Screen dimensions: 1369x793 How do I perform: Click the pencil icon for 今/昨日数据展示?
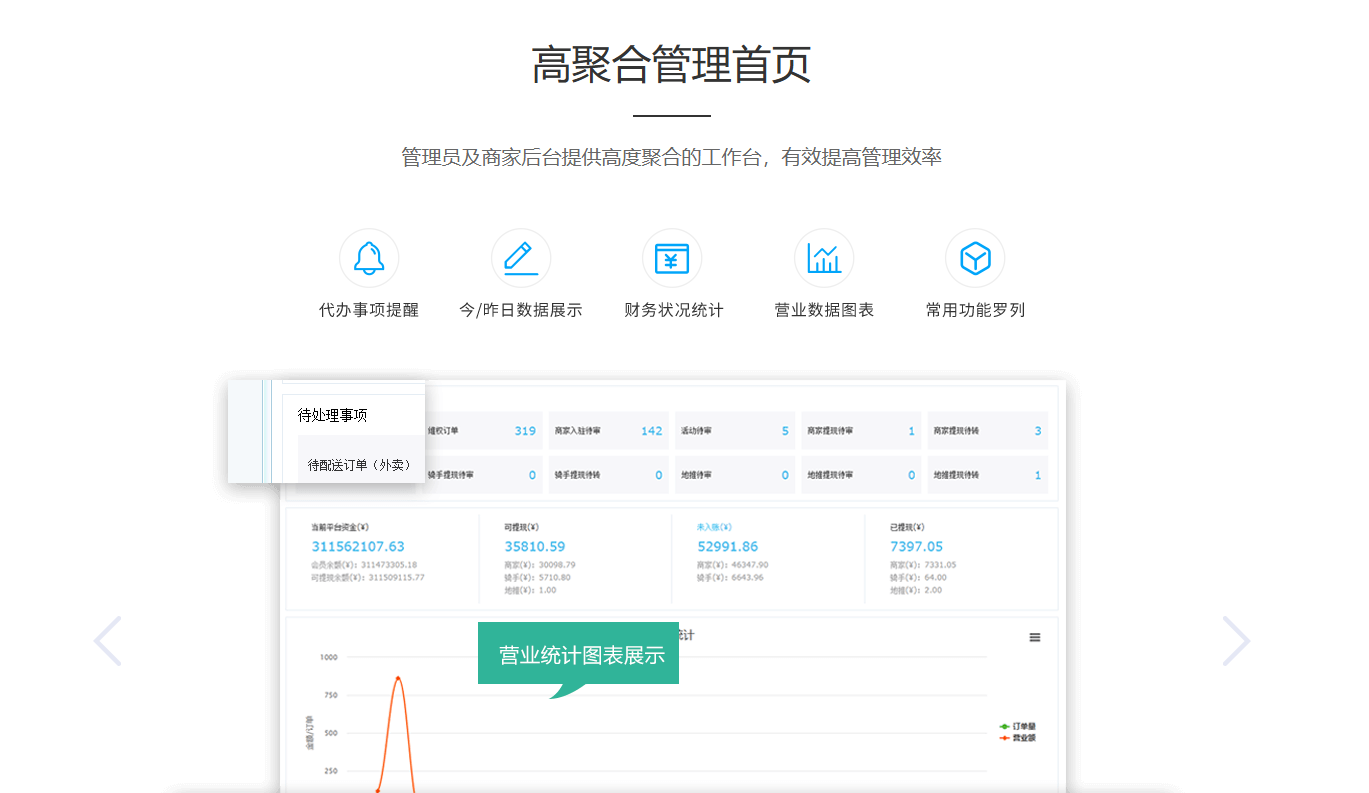520,258
